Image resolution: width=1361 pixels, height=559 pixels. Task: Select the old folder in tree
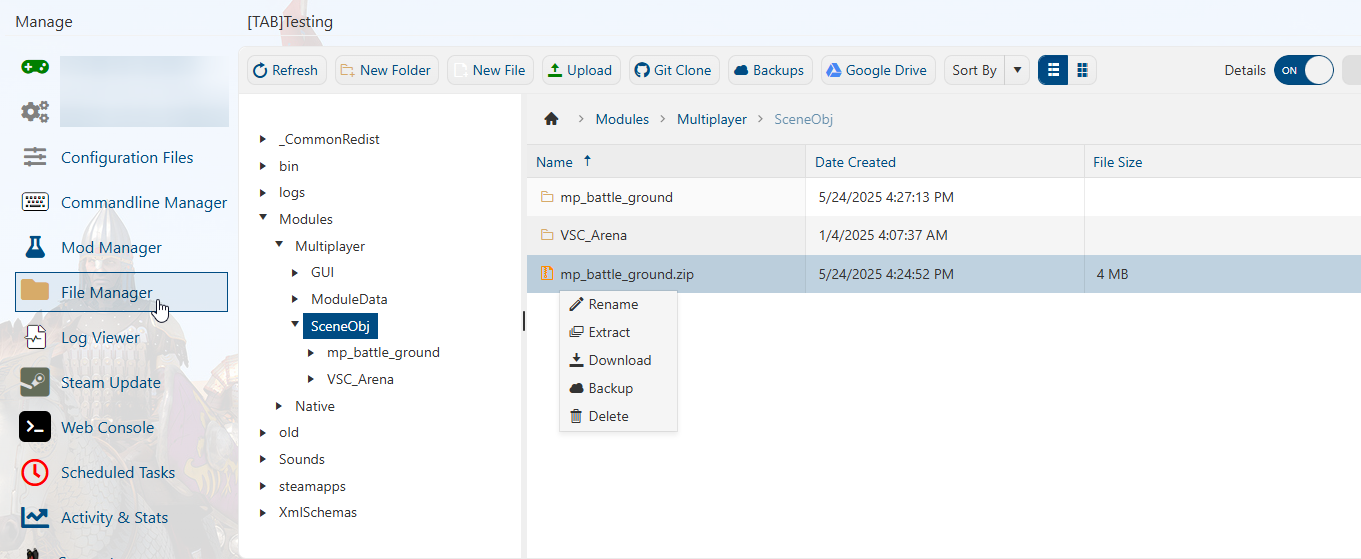289,432
